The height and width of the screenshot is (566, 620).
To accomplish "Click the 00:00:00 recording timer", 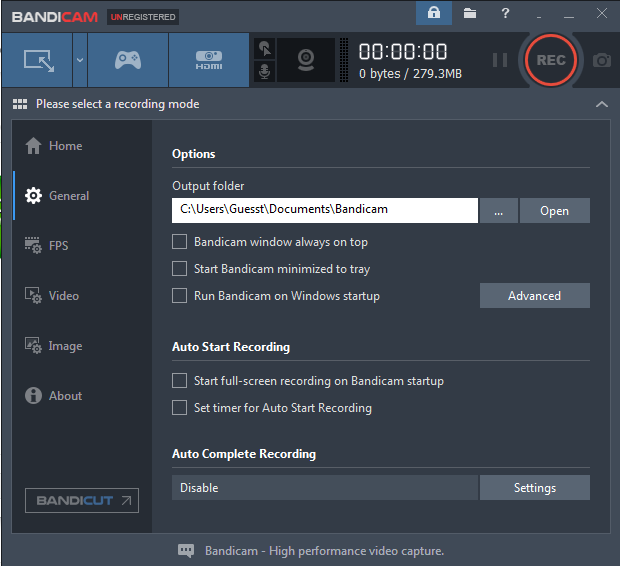I will tap(403, 52).
